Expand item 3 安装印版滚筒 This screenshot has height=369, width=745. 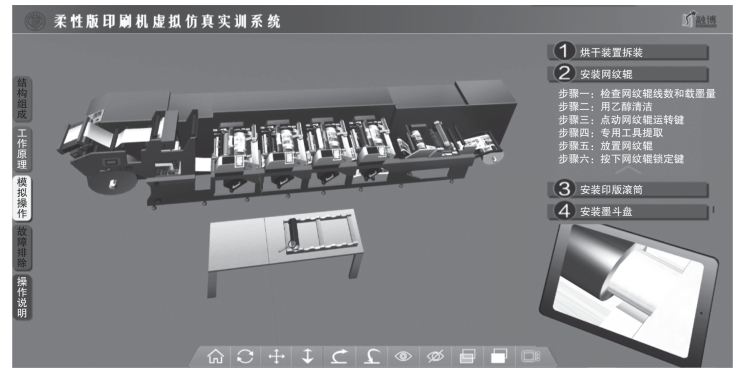point(628,189)
